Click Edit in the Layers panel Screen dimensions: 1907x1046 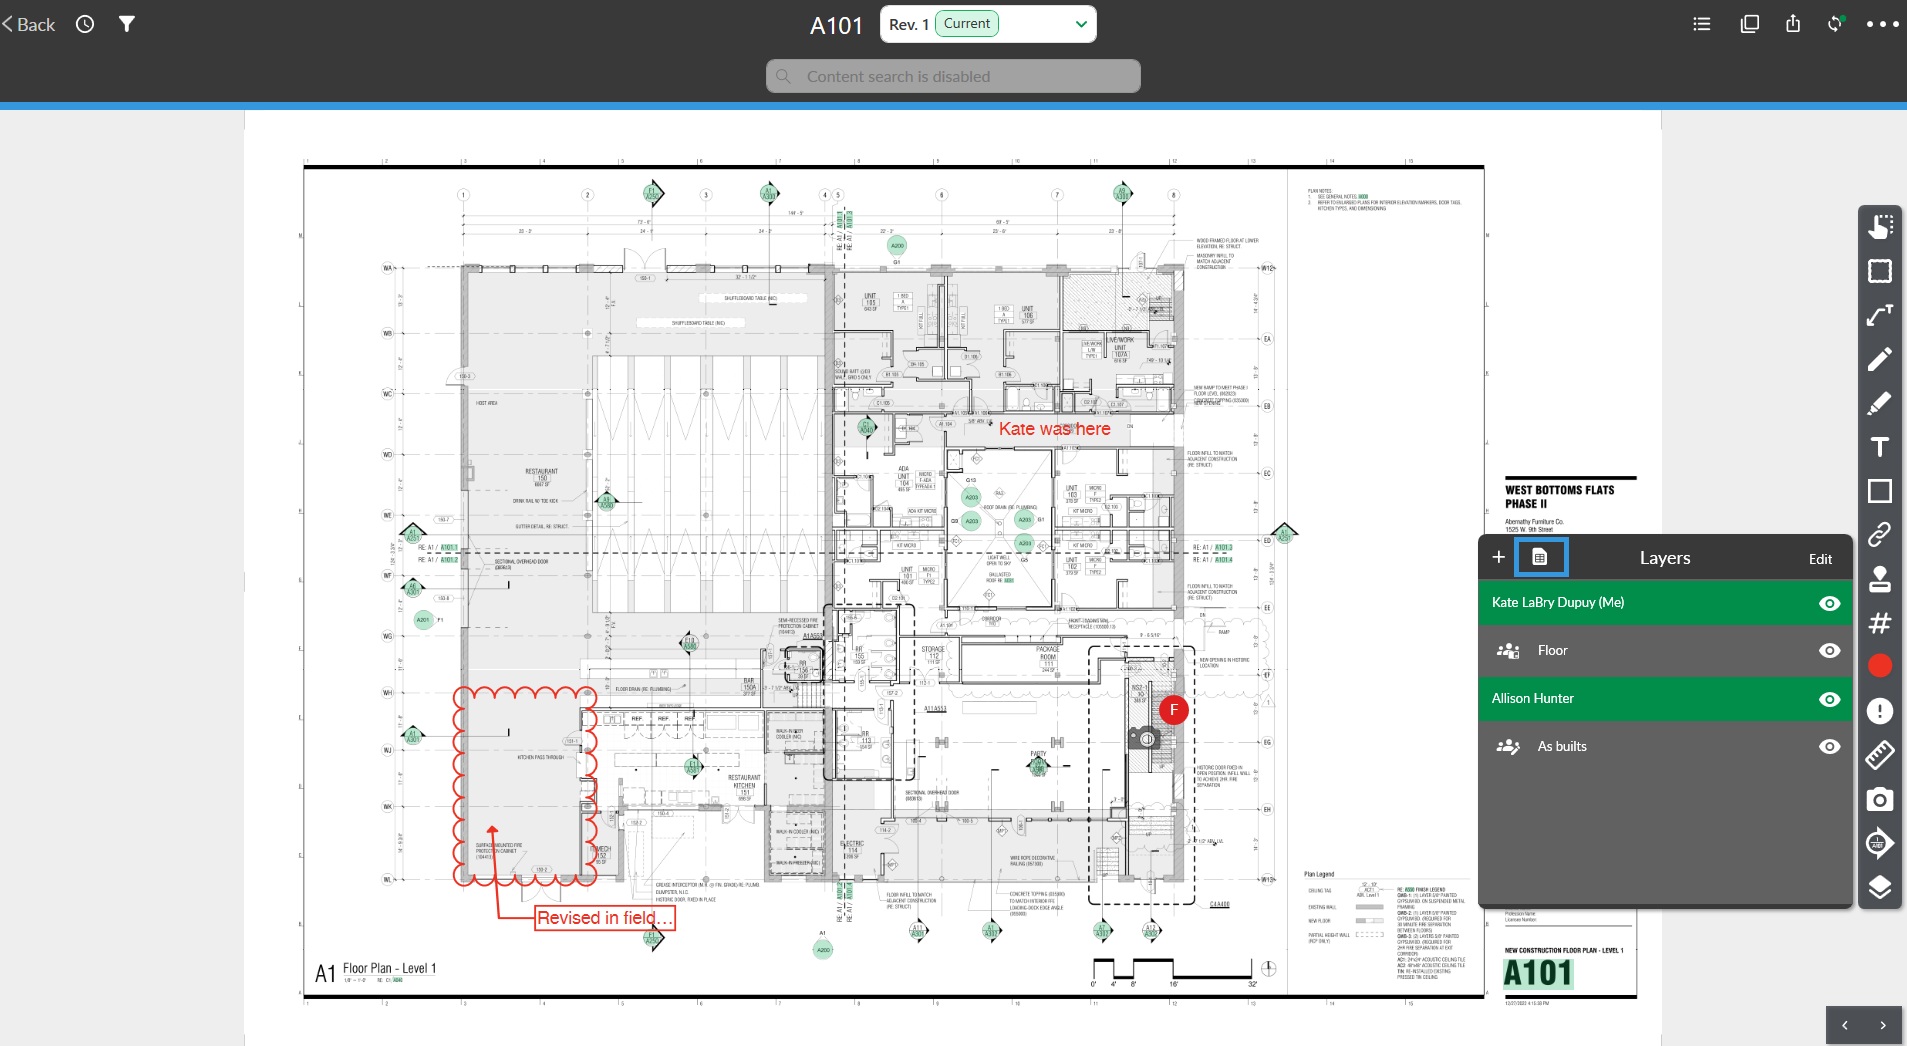[1820, 559]
